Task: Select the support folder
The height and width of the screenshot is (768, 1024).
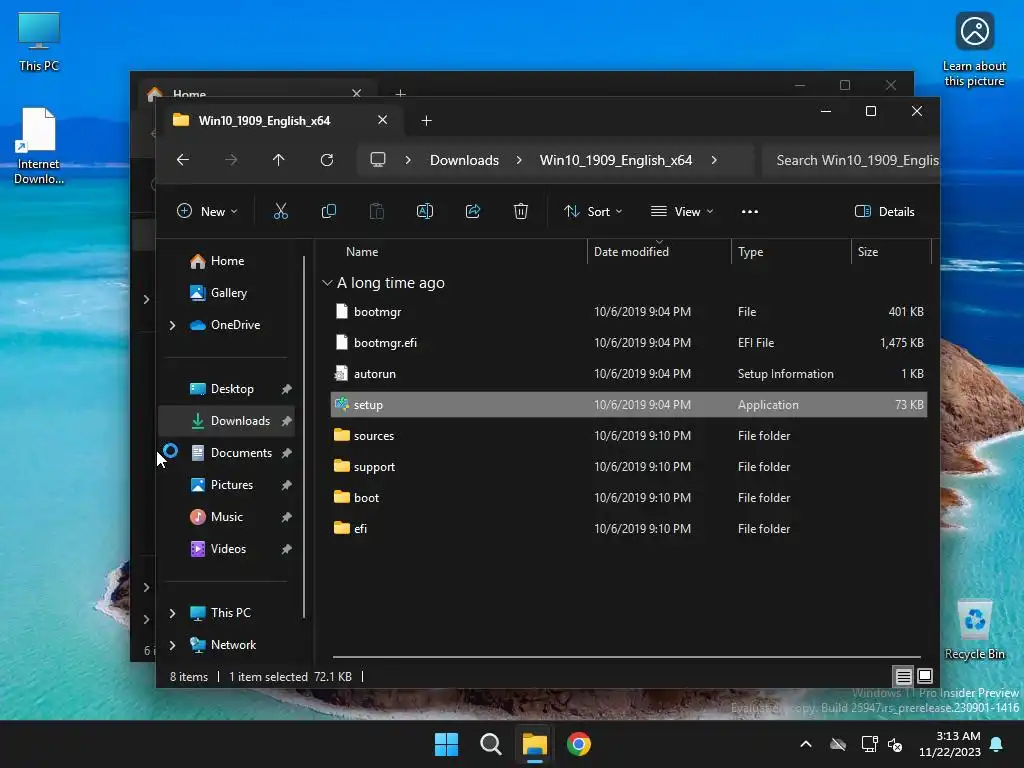Action: 628,466
